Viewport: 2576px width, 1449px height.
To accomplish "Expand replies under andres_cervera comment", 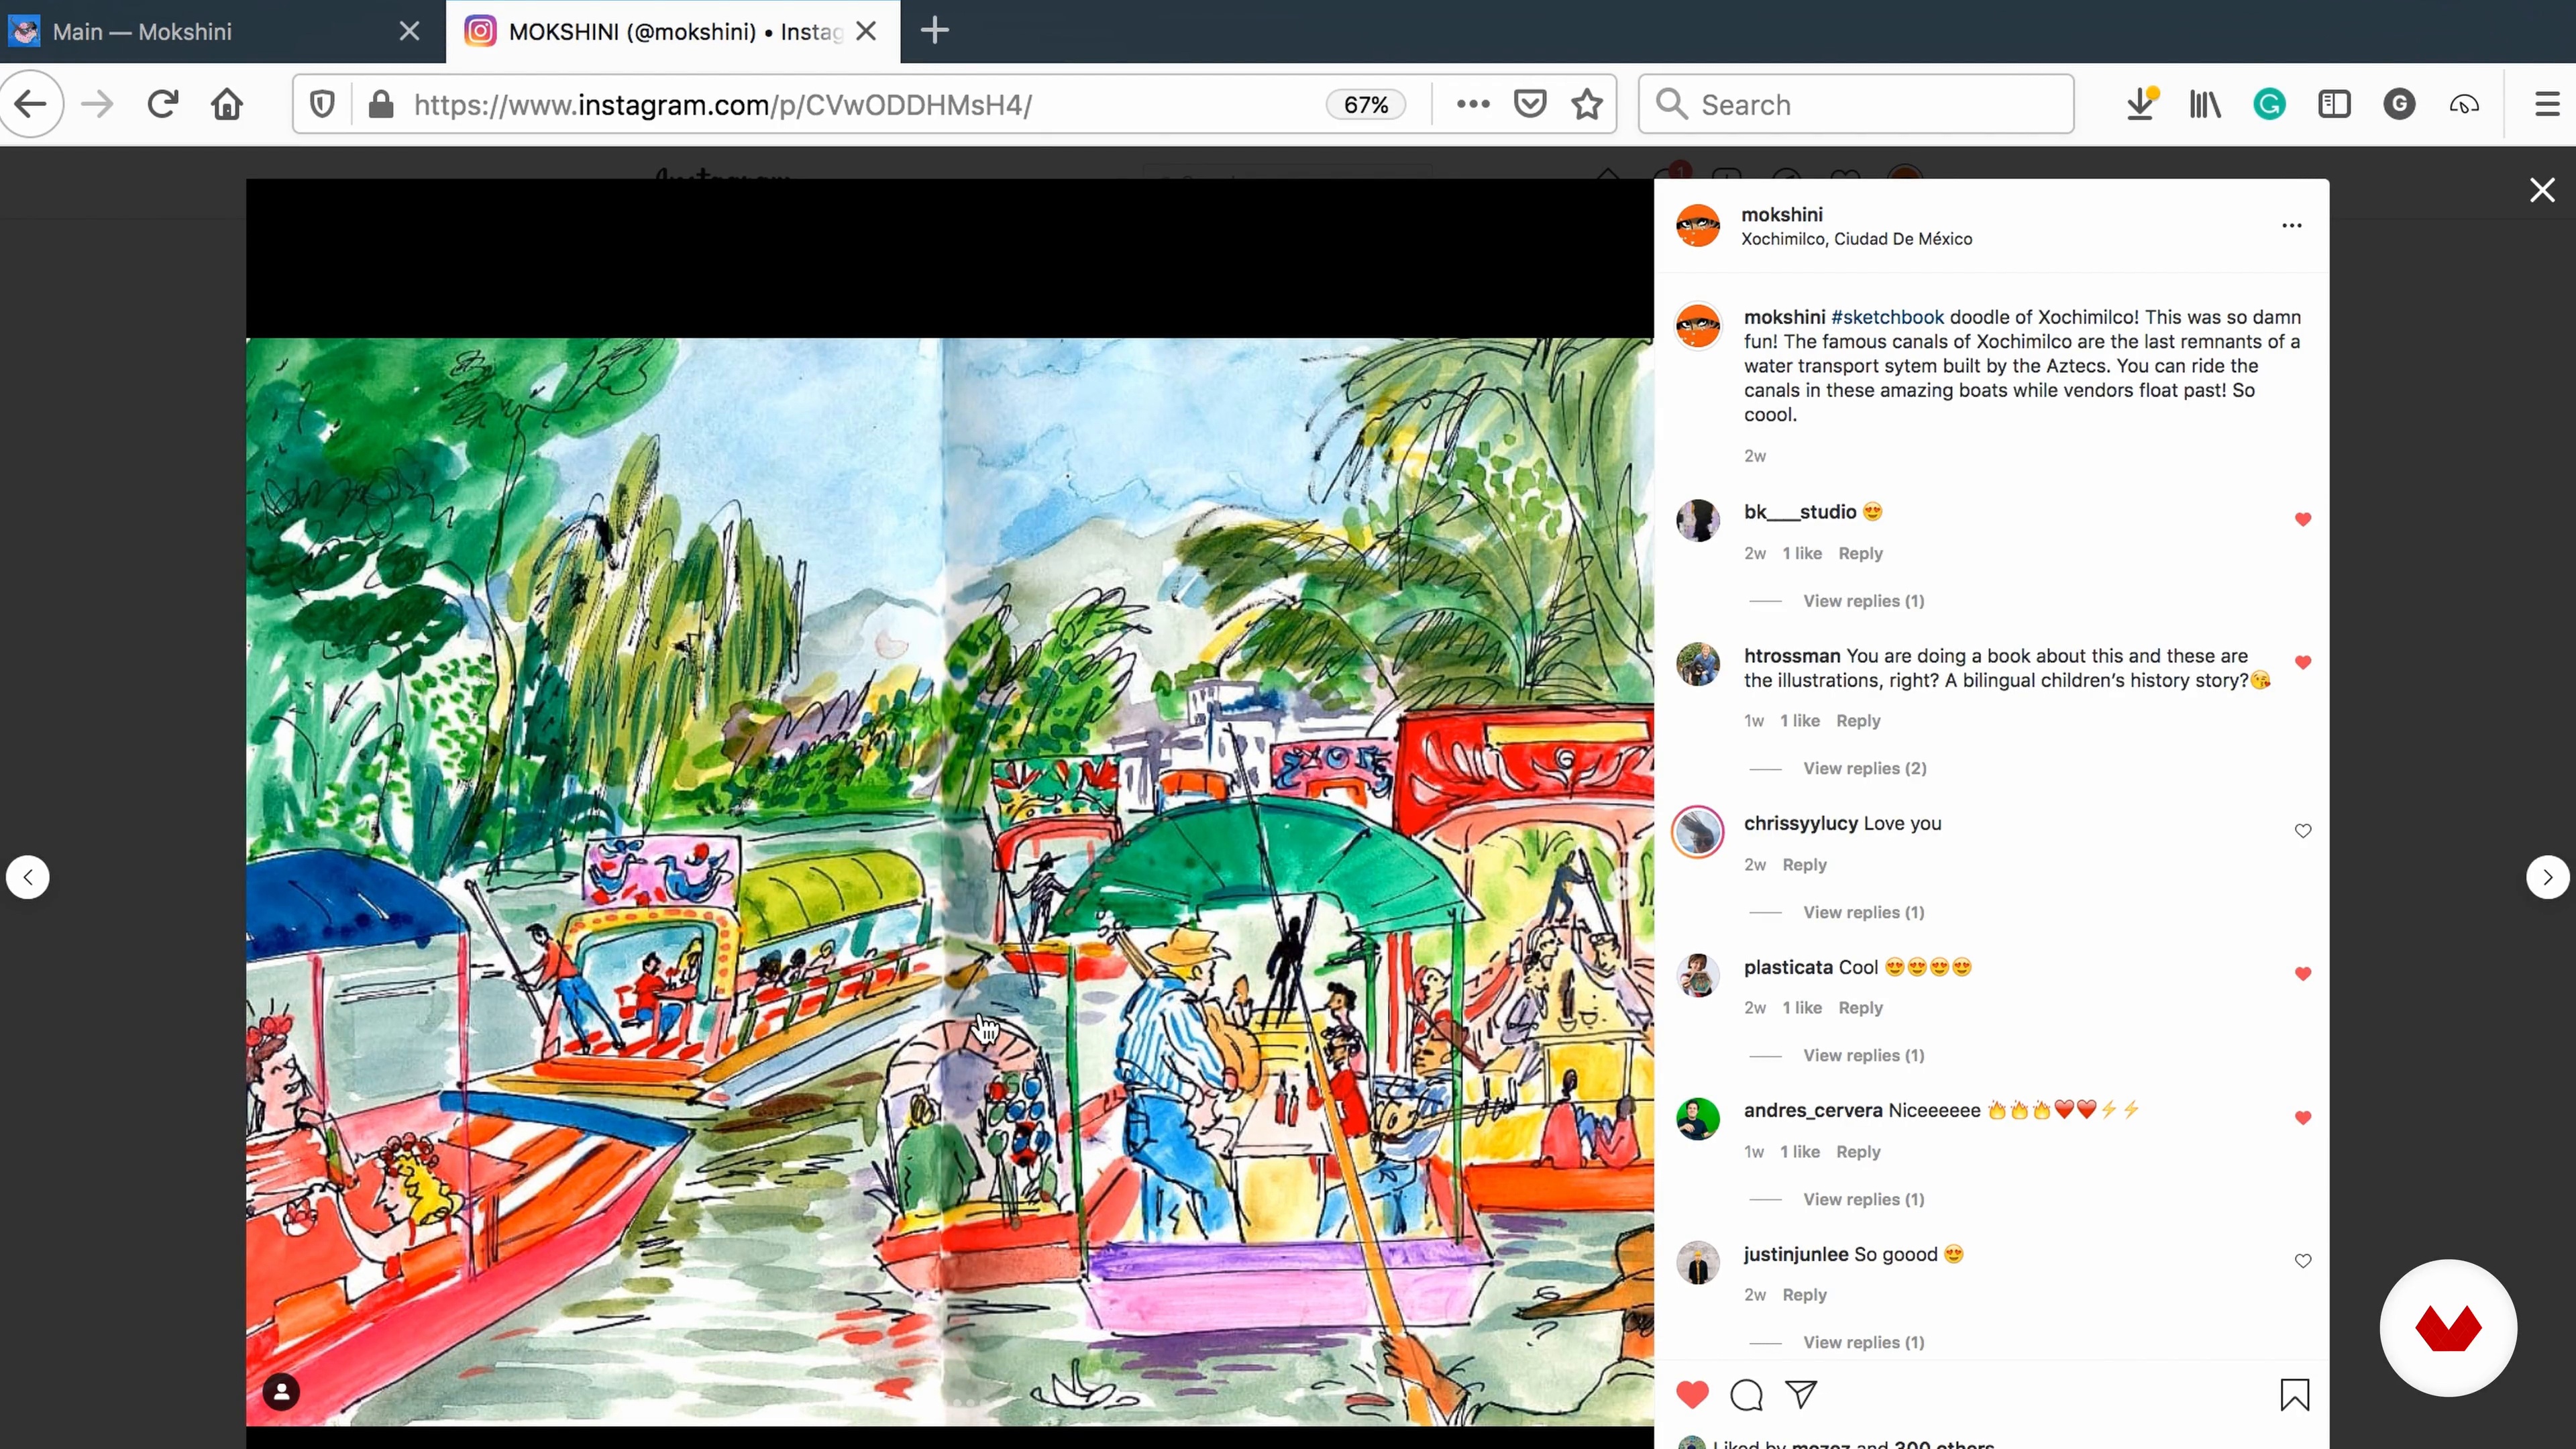I will pos(1864,1199).
